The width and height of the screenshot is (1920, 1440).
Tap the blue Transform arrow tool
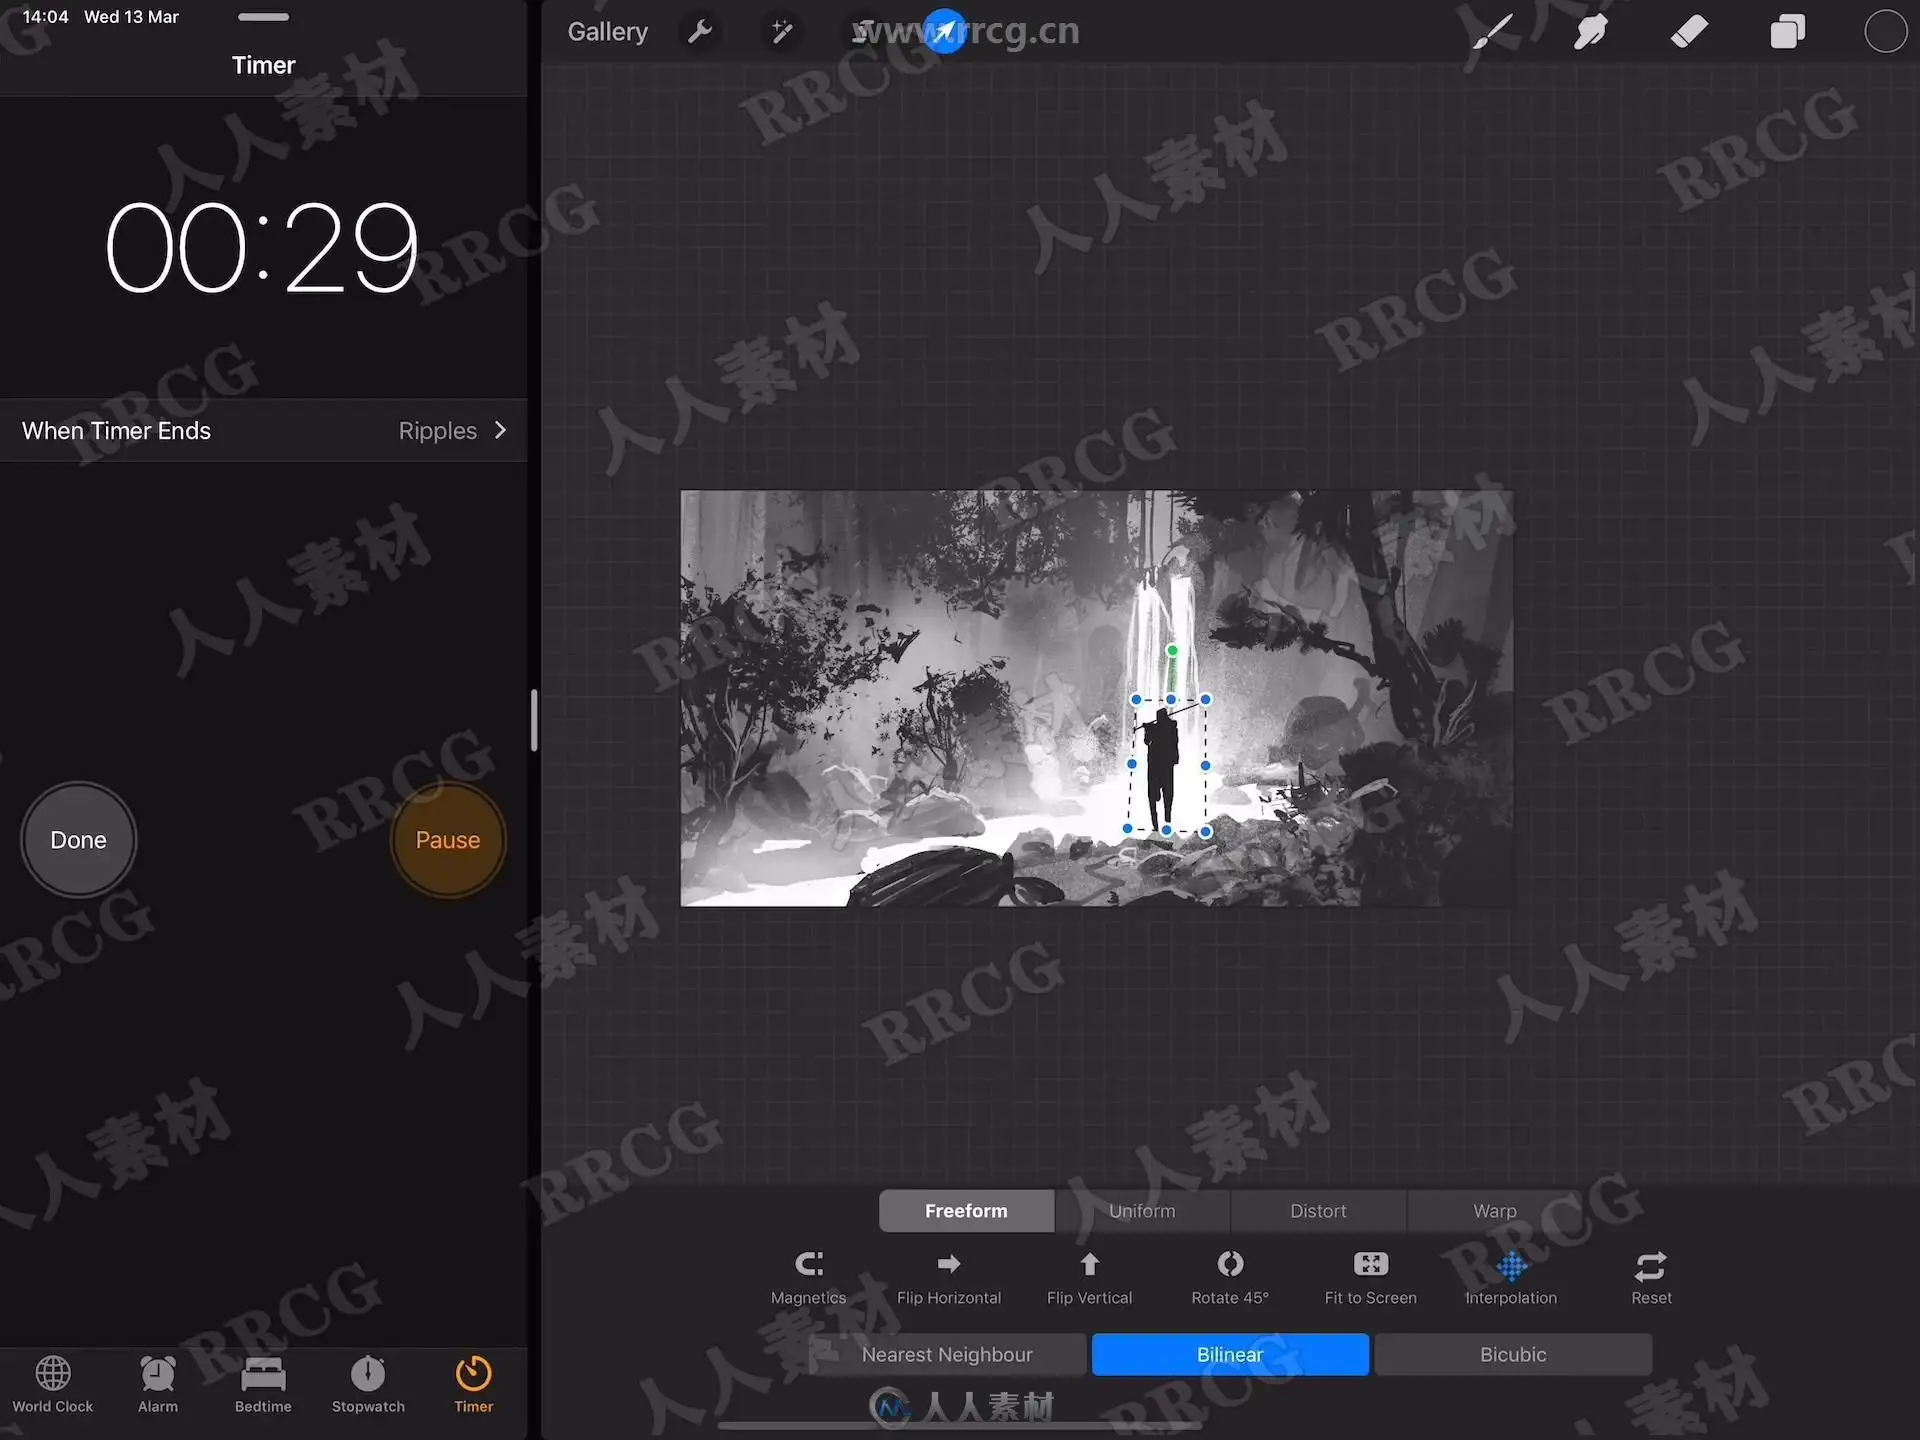pyautogui.click(x=943, y=32)
